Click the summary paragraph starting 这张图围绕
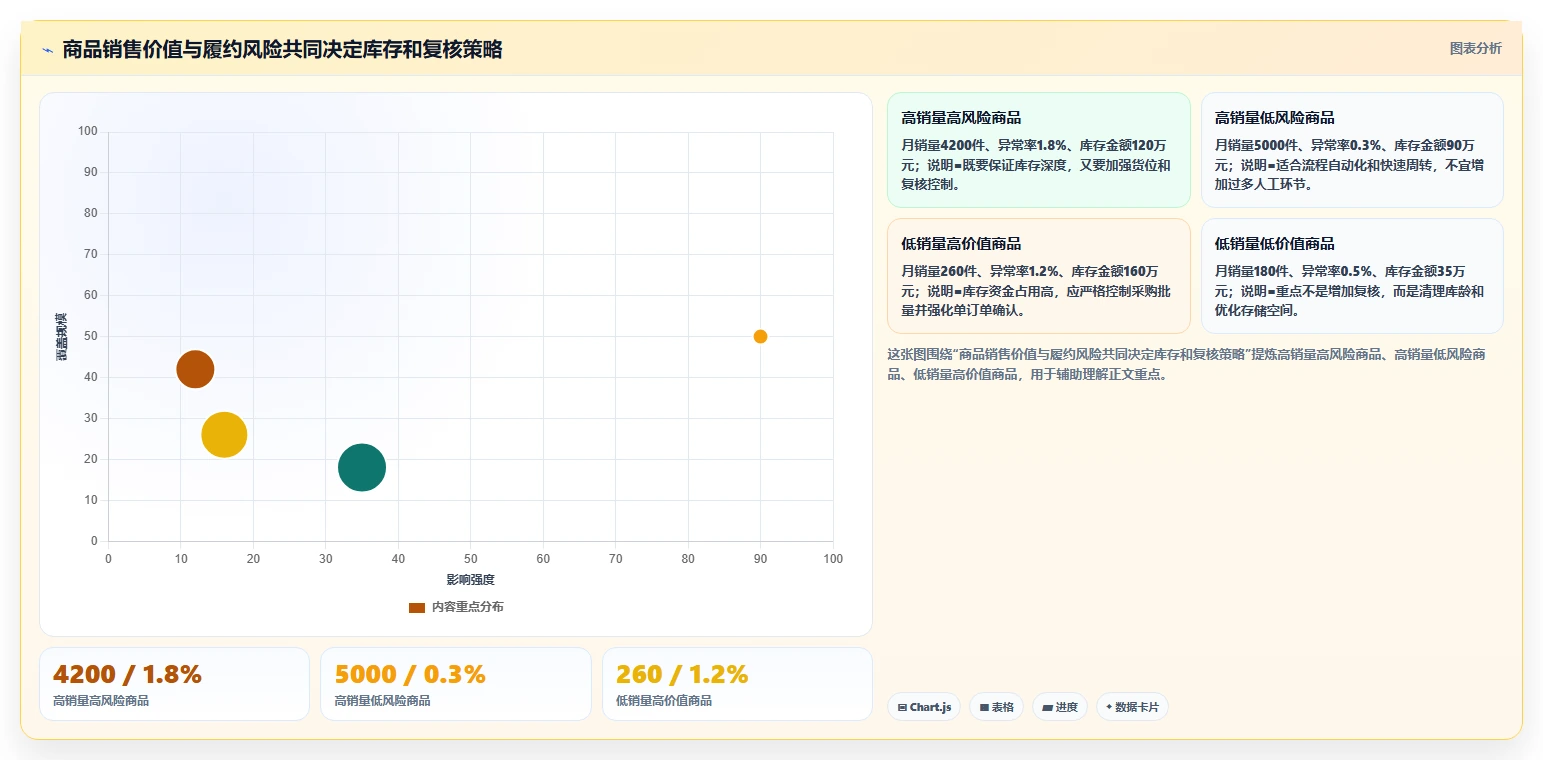1543x760 pixels. [1186, 365]
